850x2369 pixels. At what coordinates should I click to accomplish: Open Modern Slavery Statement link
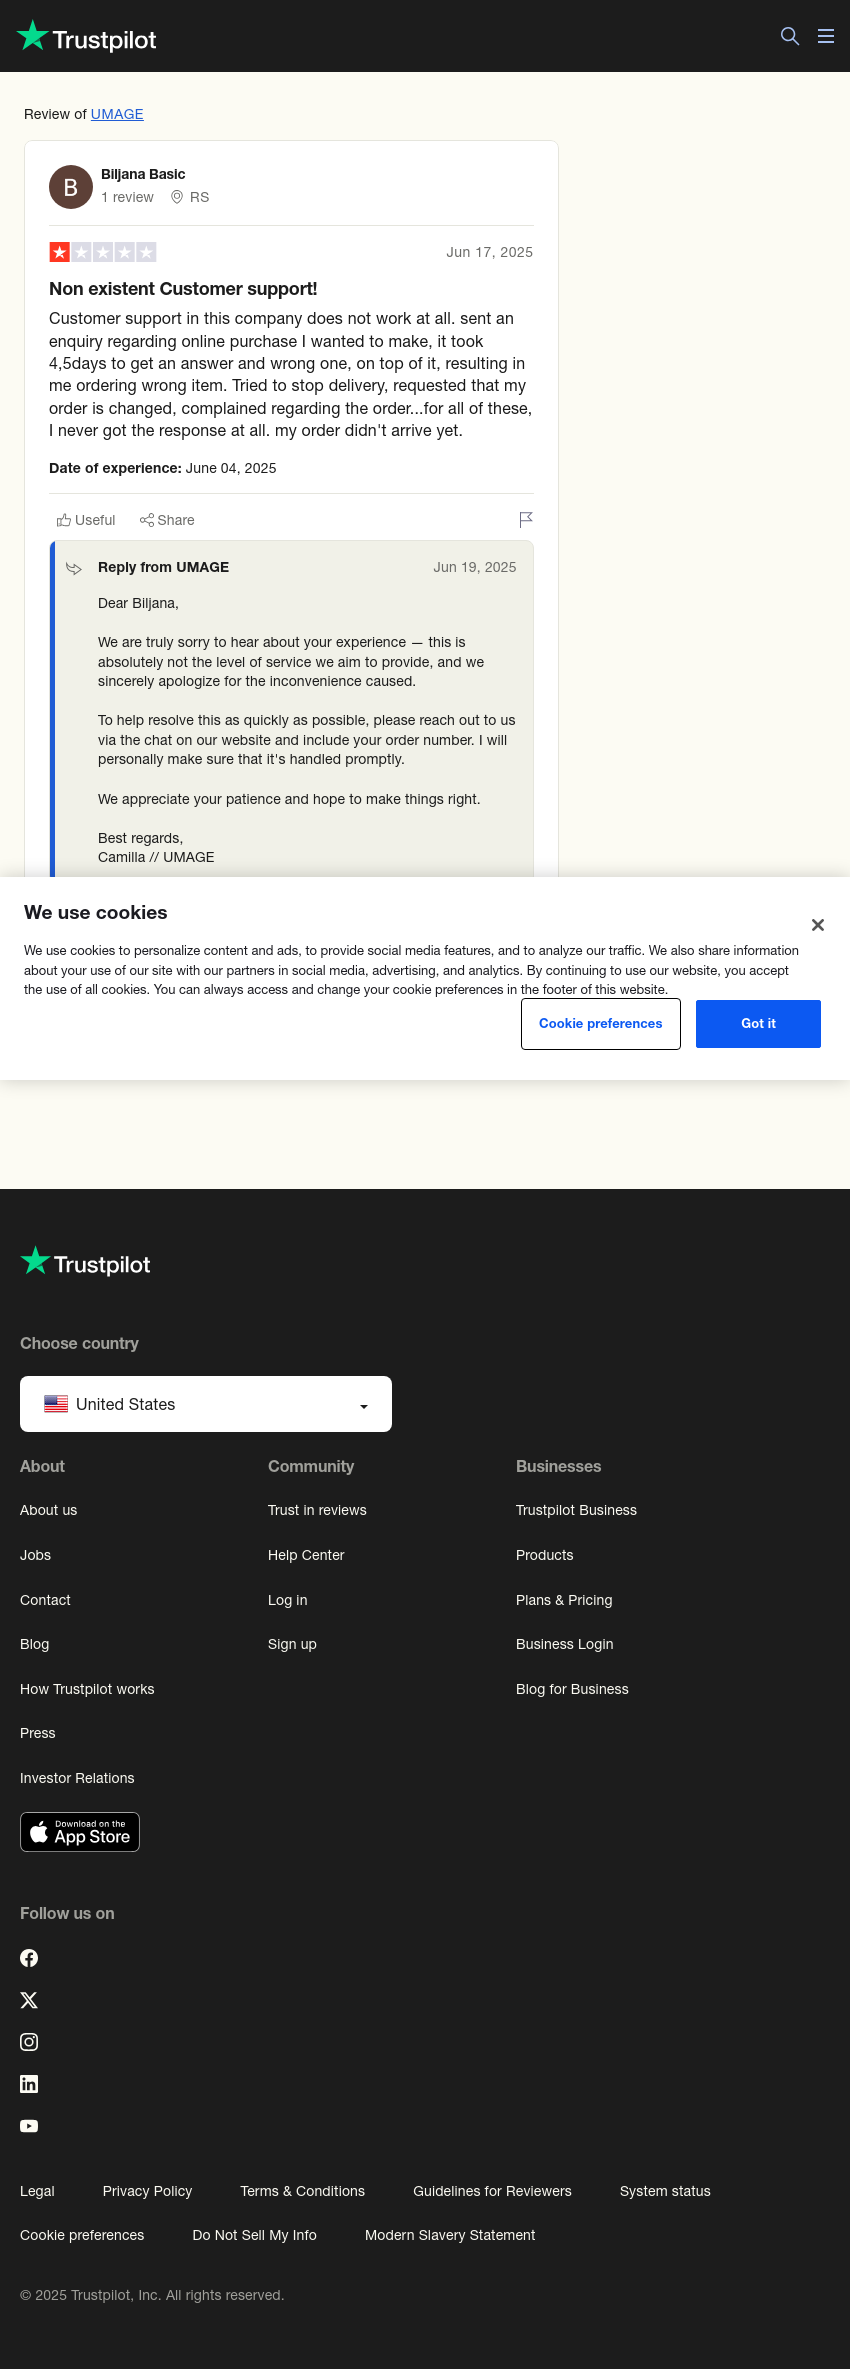[x=450, y=2235]
